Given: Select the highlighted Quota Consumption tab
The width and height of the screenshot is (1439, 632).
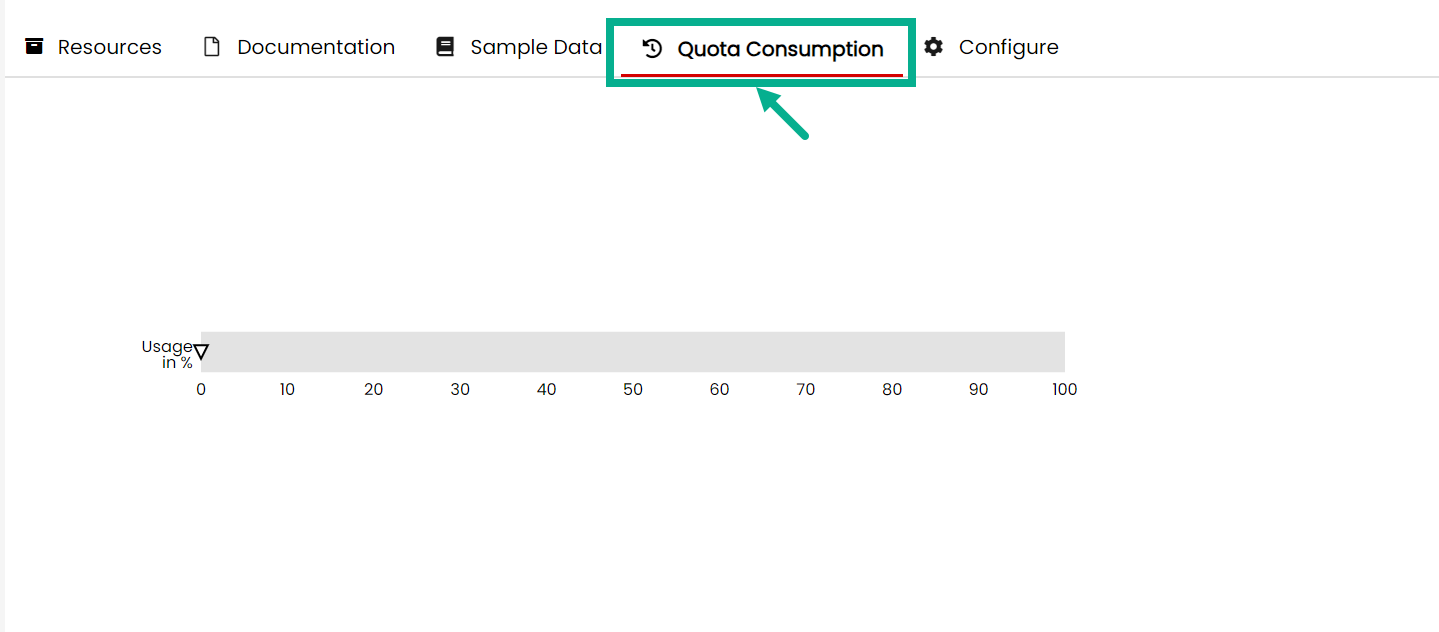Looking at the screenshot, I should tap(781, 48).
